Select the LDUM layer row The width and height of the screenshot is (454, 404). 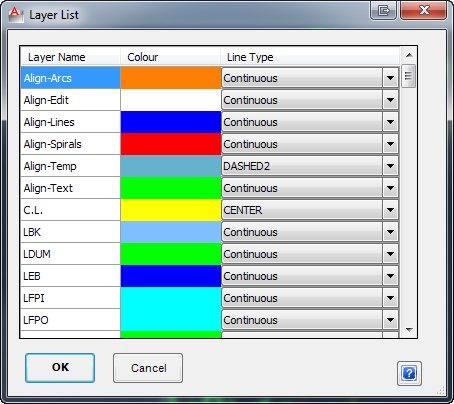click(210, 254)
